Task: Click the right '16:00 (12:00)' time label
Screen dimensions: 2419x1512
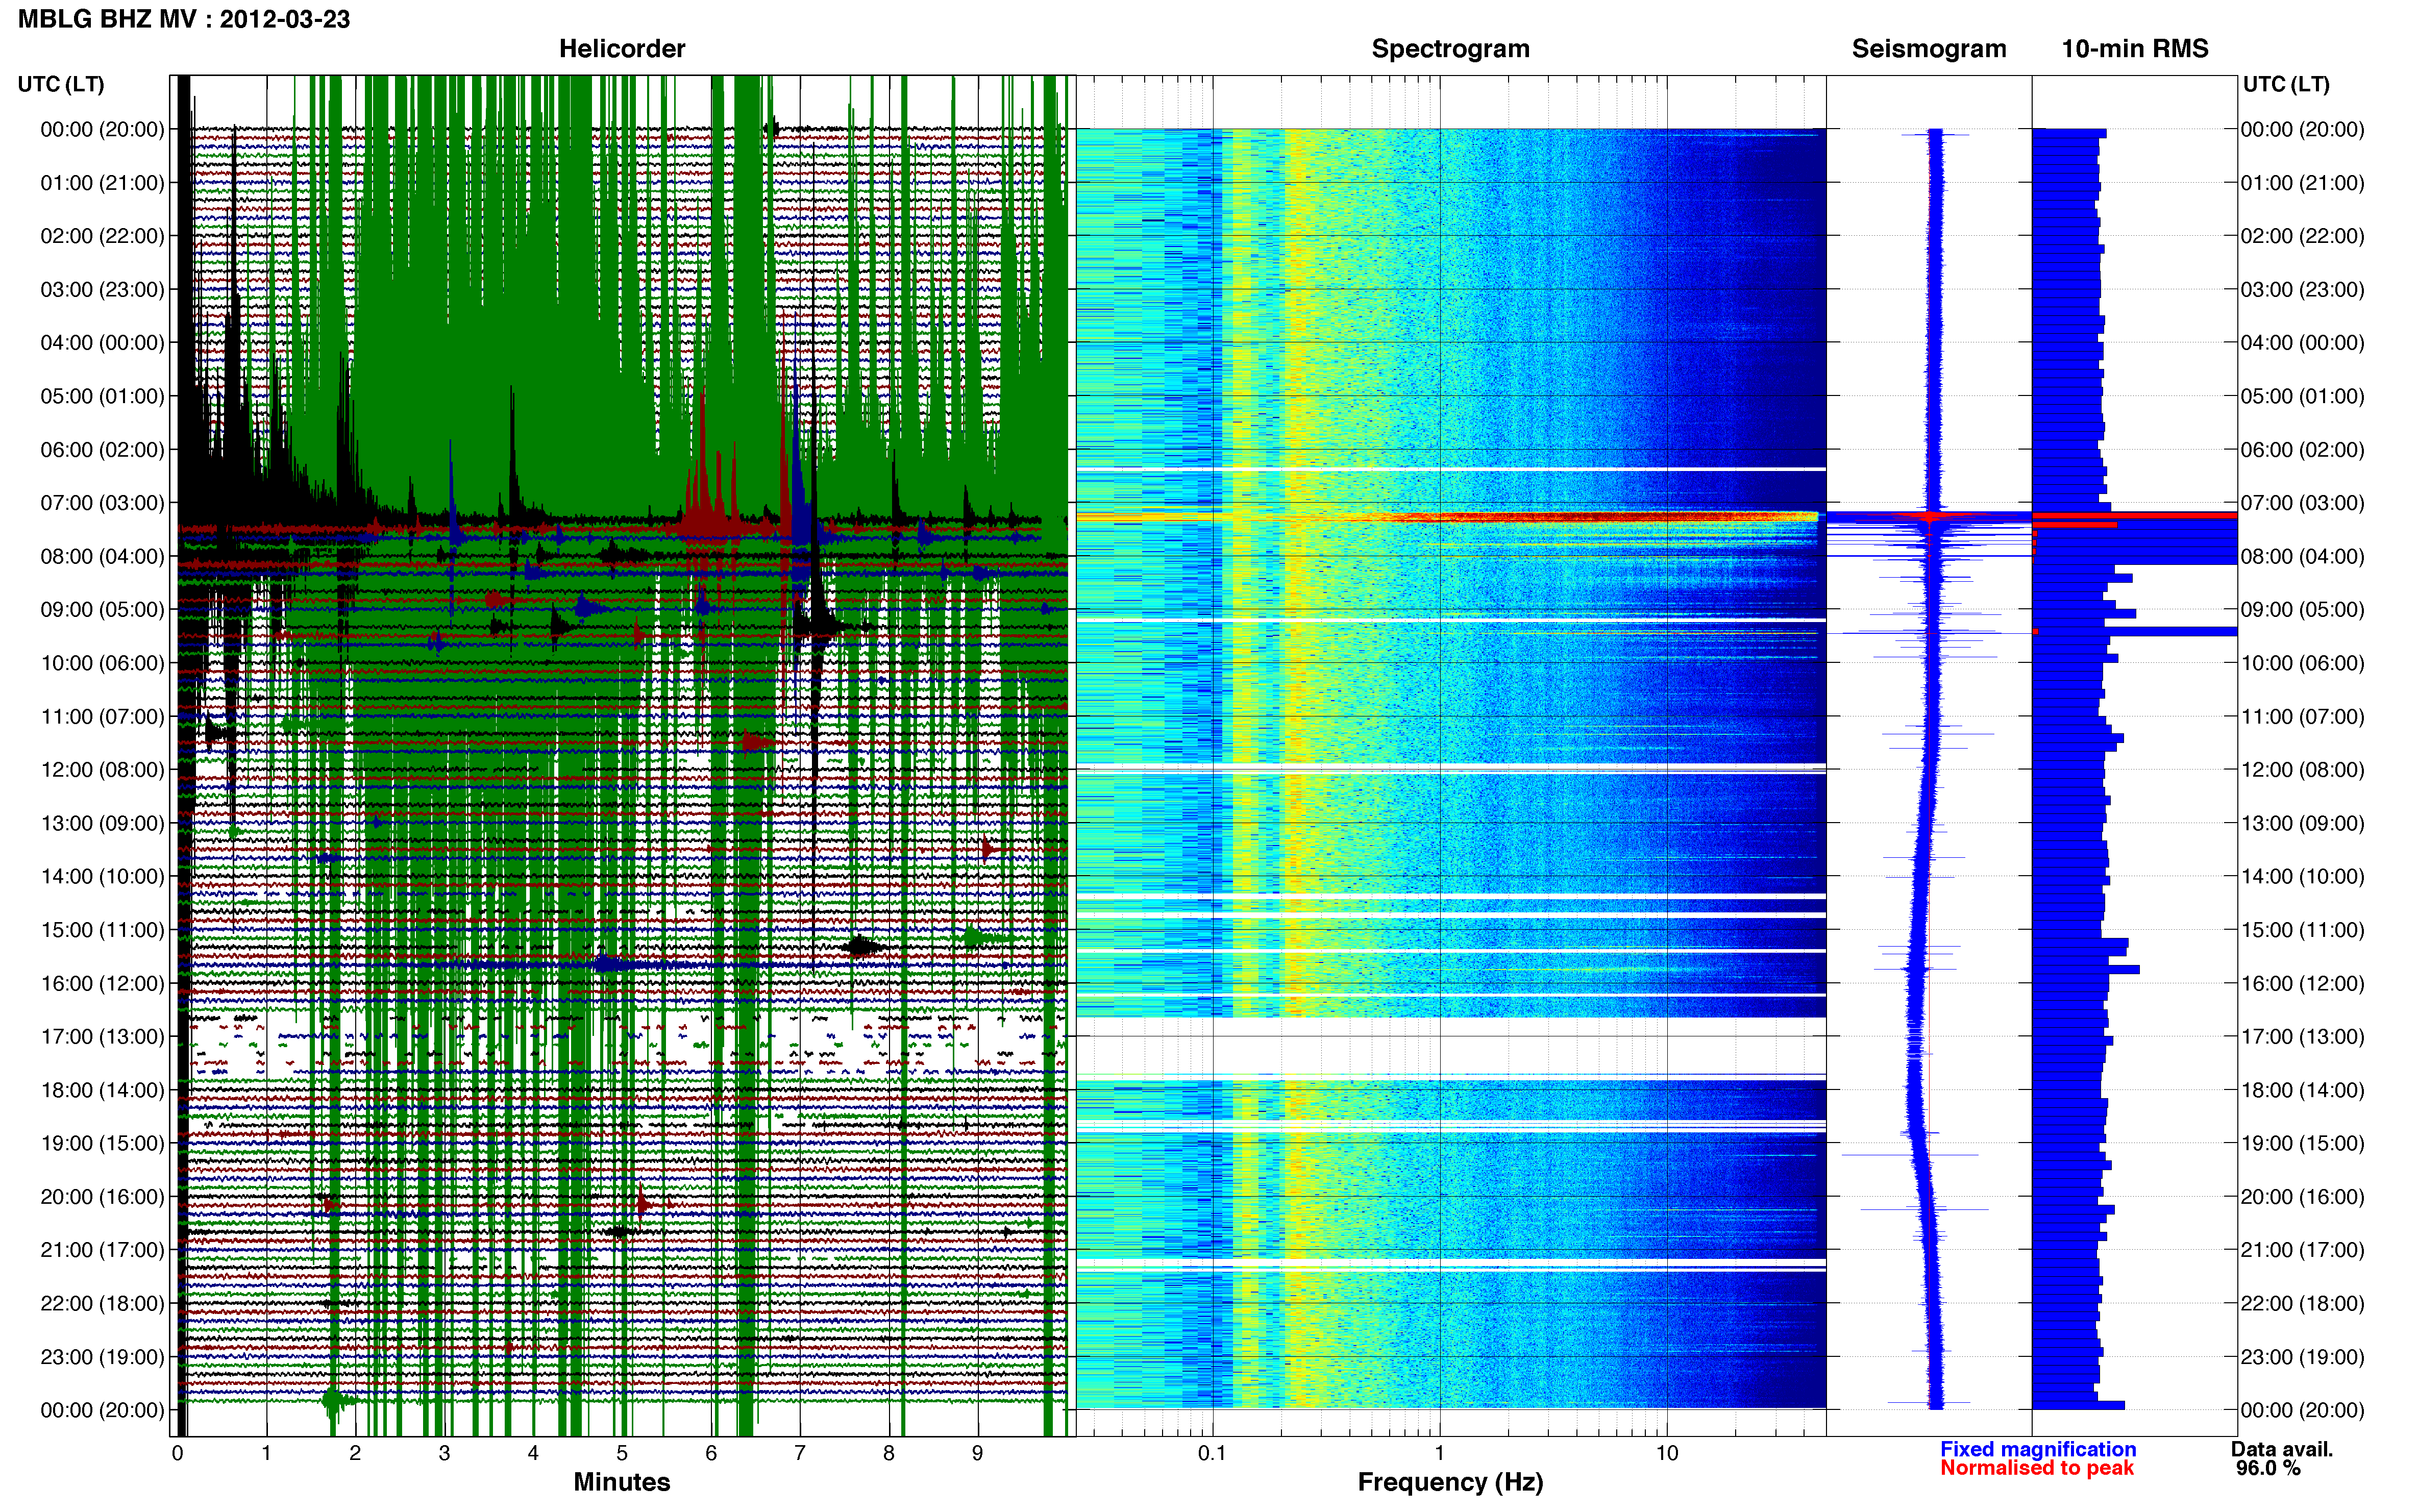Action: (2302, 983)
